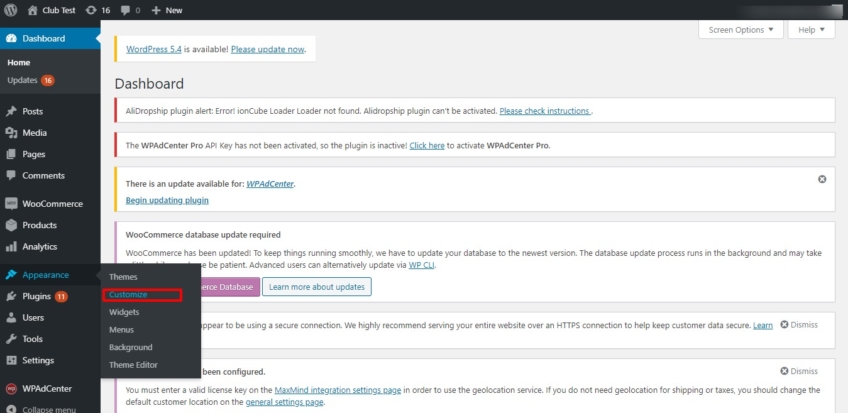Select Customize in the Appearance submenu

click(x=128, y=295)
